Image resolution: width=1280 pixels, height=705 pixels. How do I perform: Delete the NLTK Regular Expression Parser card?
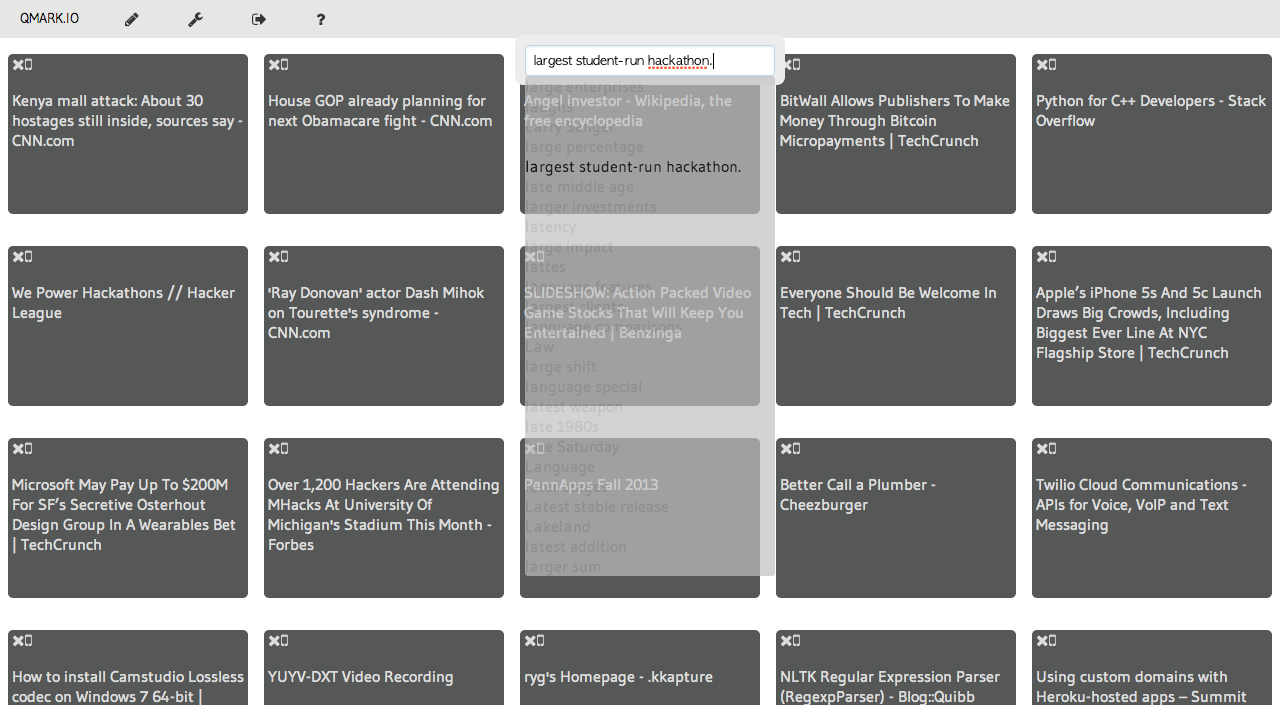(785, 641)
